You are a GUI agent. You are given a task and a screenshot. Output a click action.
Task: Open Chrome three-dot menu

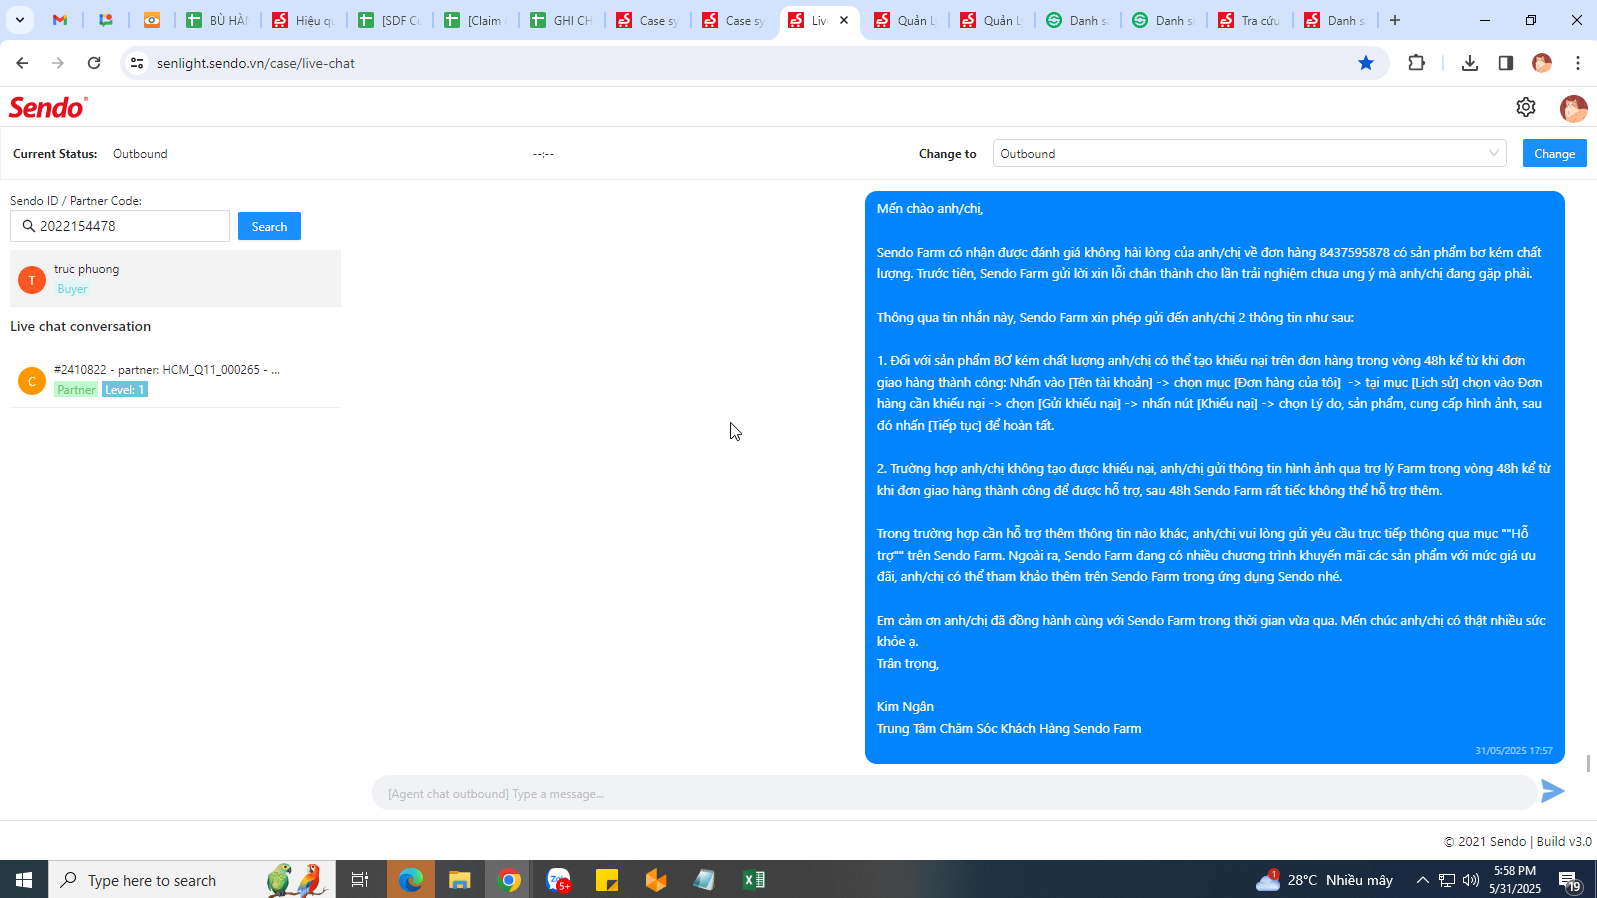coord(1578,63)
